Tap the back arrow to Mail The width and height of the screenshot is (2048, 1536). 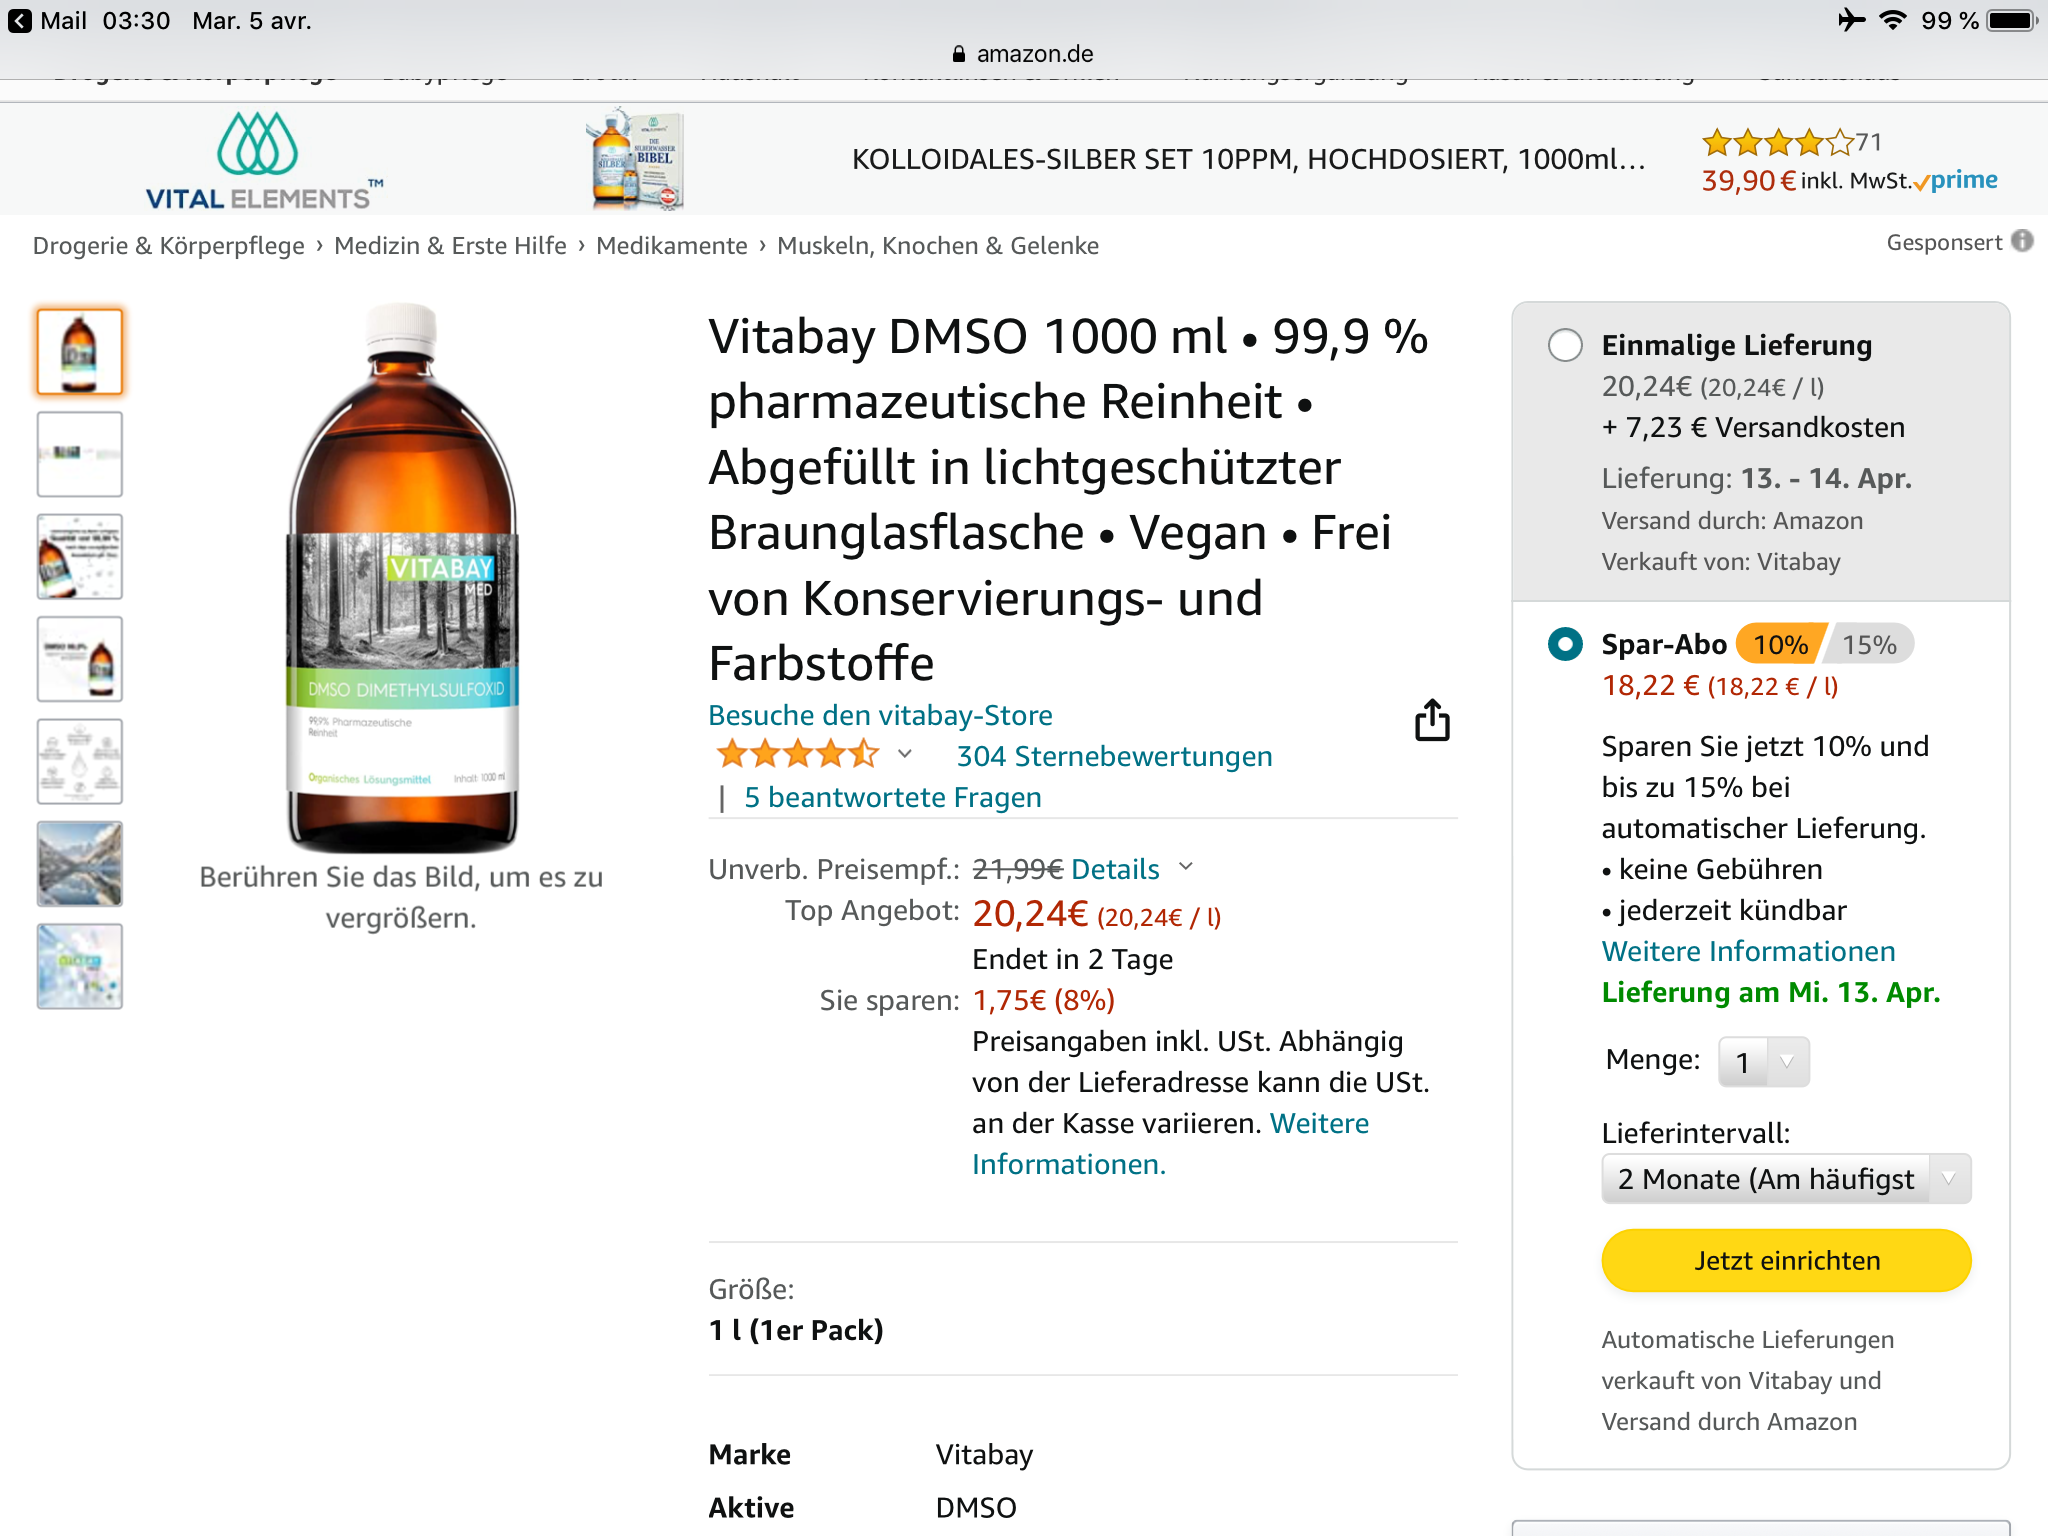[x=19, y=21]
